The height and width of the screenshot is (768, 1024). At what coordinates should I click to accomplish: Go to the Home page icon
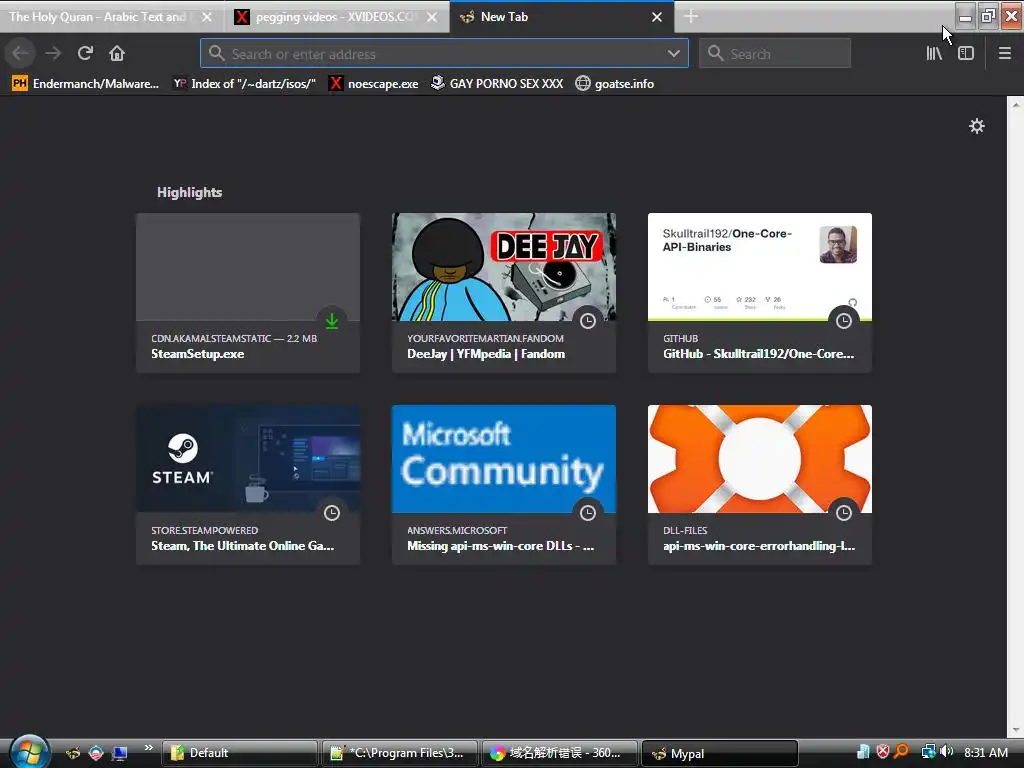(x=117, y=53)
